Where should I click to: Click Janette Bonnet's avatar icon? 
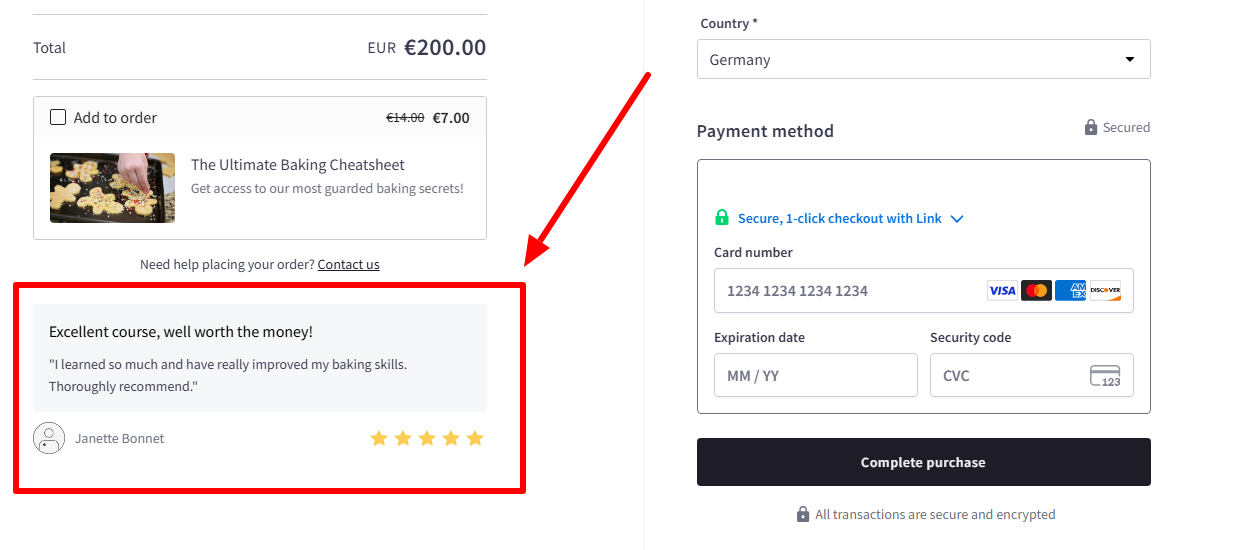(49, 438)
